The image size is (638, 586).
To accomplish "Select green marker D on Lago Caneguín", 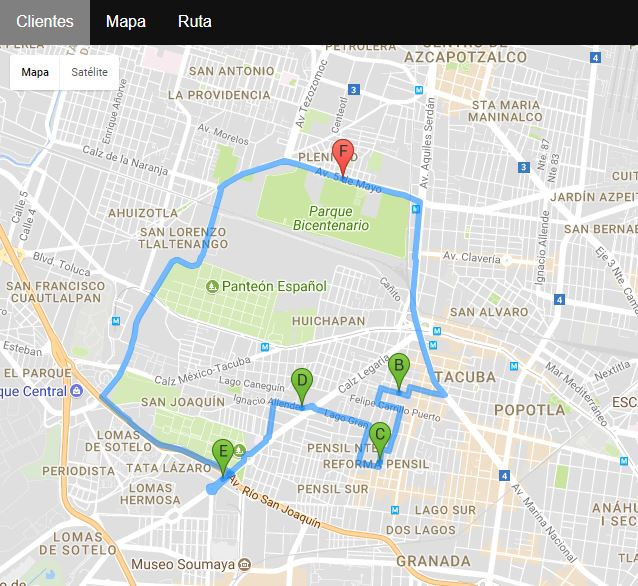I will pos(301,383).
